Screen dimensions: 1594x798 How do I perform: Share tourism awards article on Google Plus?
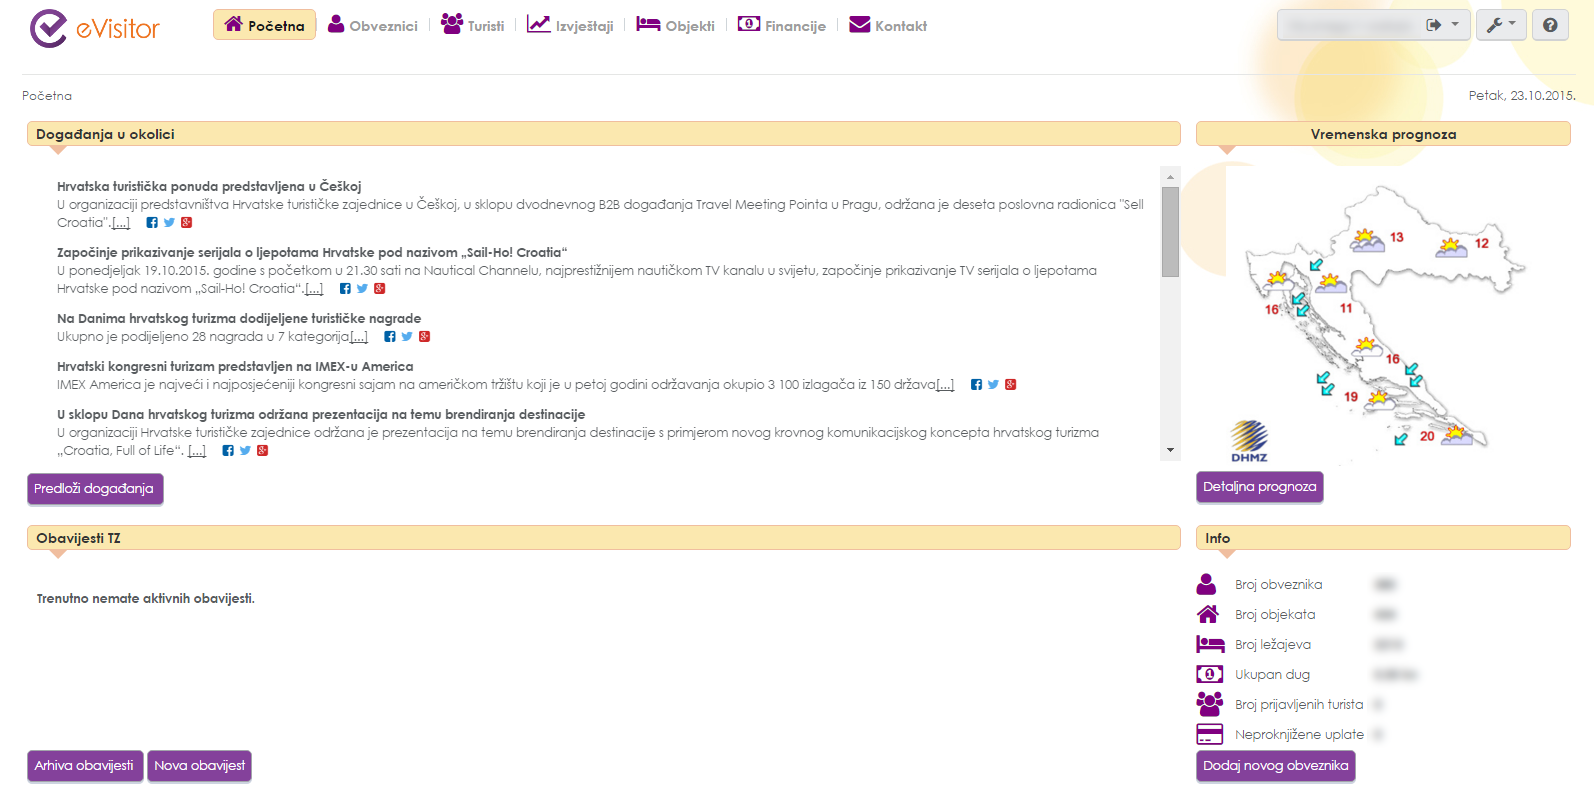click(x=424, y=337)
